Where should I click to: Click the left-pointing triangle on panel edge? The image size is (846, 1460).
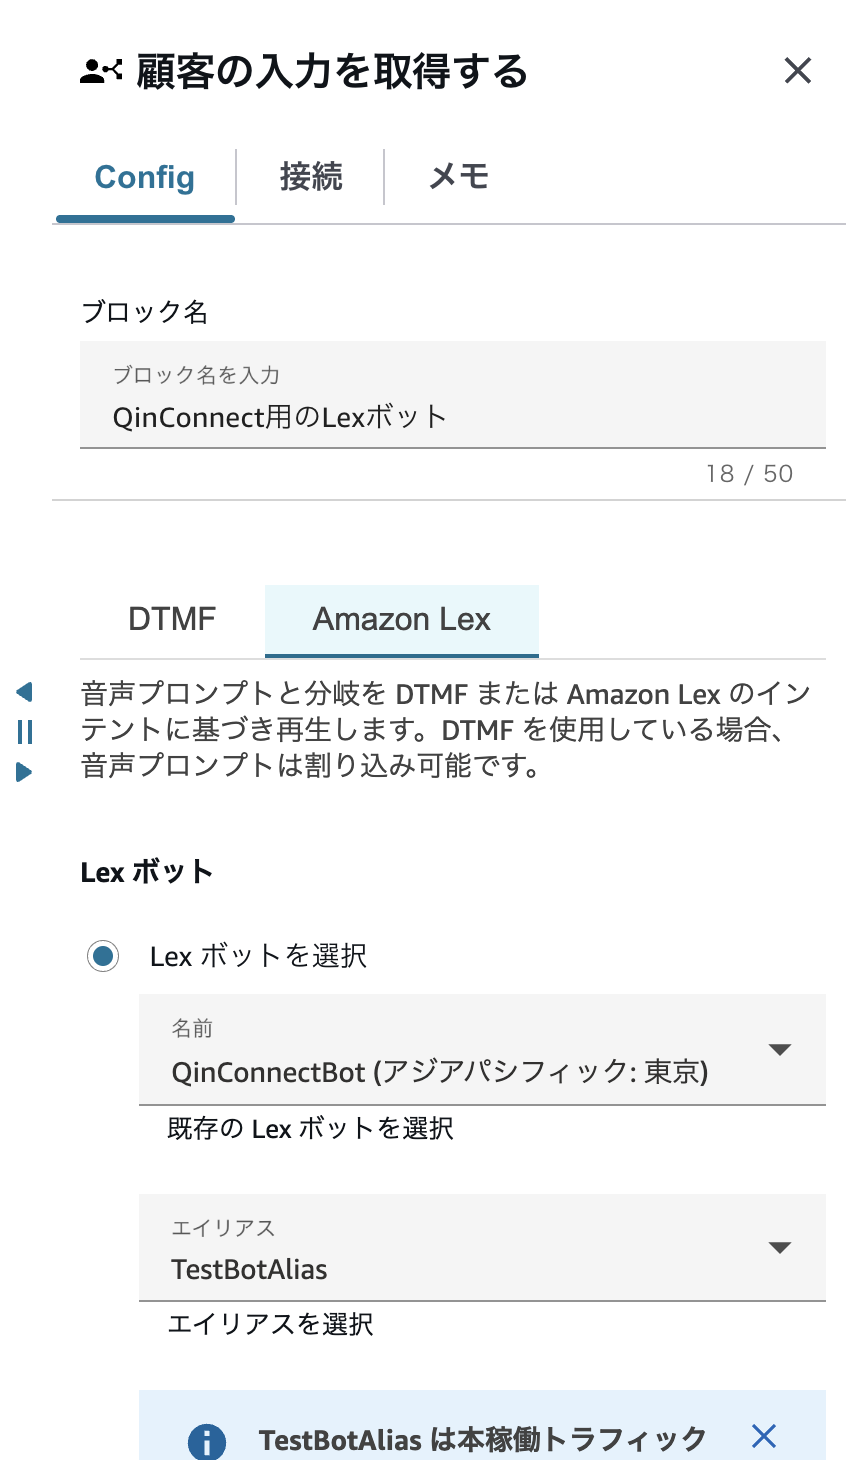[x=25, y=692]
